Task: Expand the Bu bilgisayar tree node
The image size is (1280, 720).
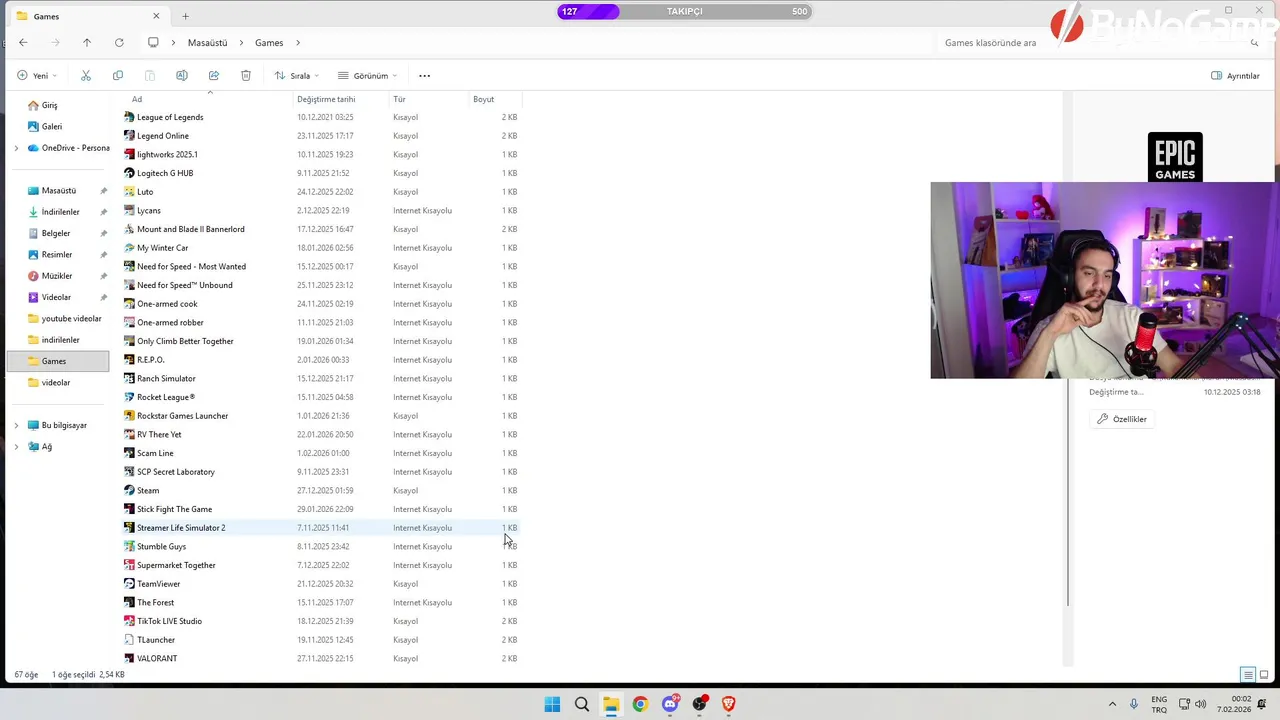Action: click(x=16, y=425)
